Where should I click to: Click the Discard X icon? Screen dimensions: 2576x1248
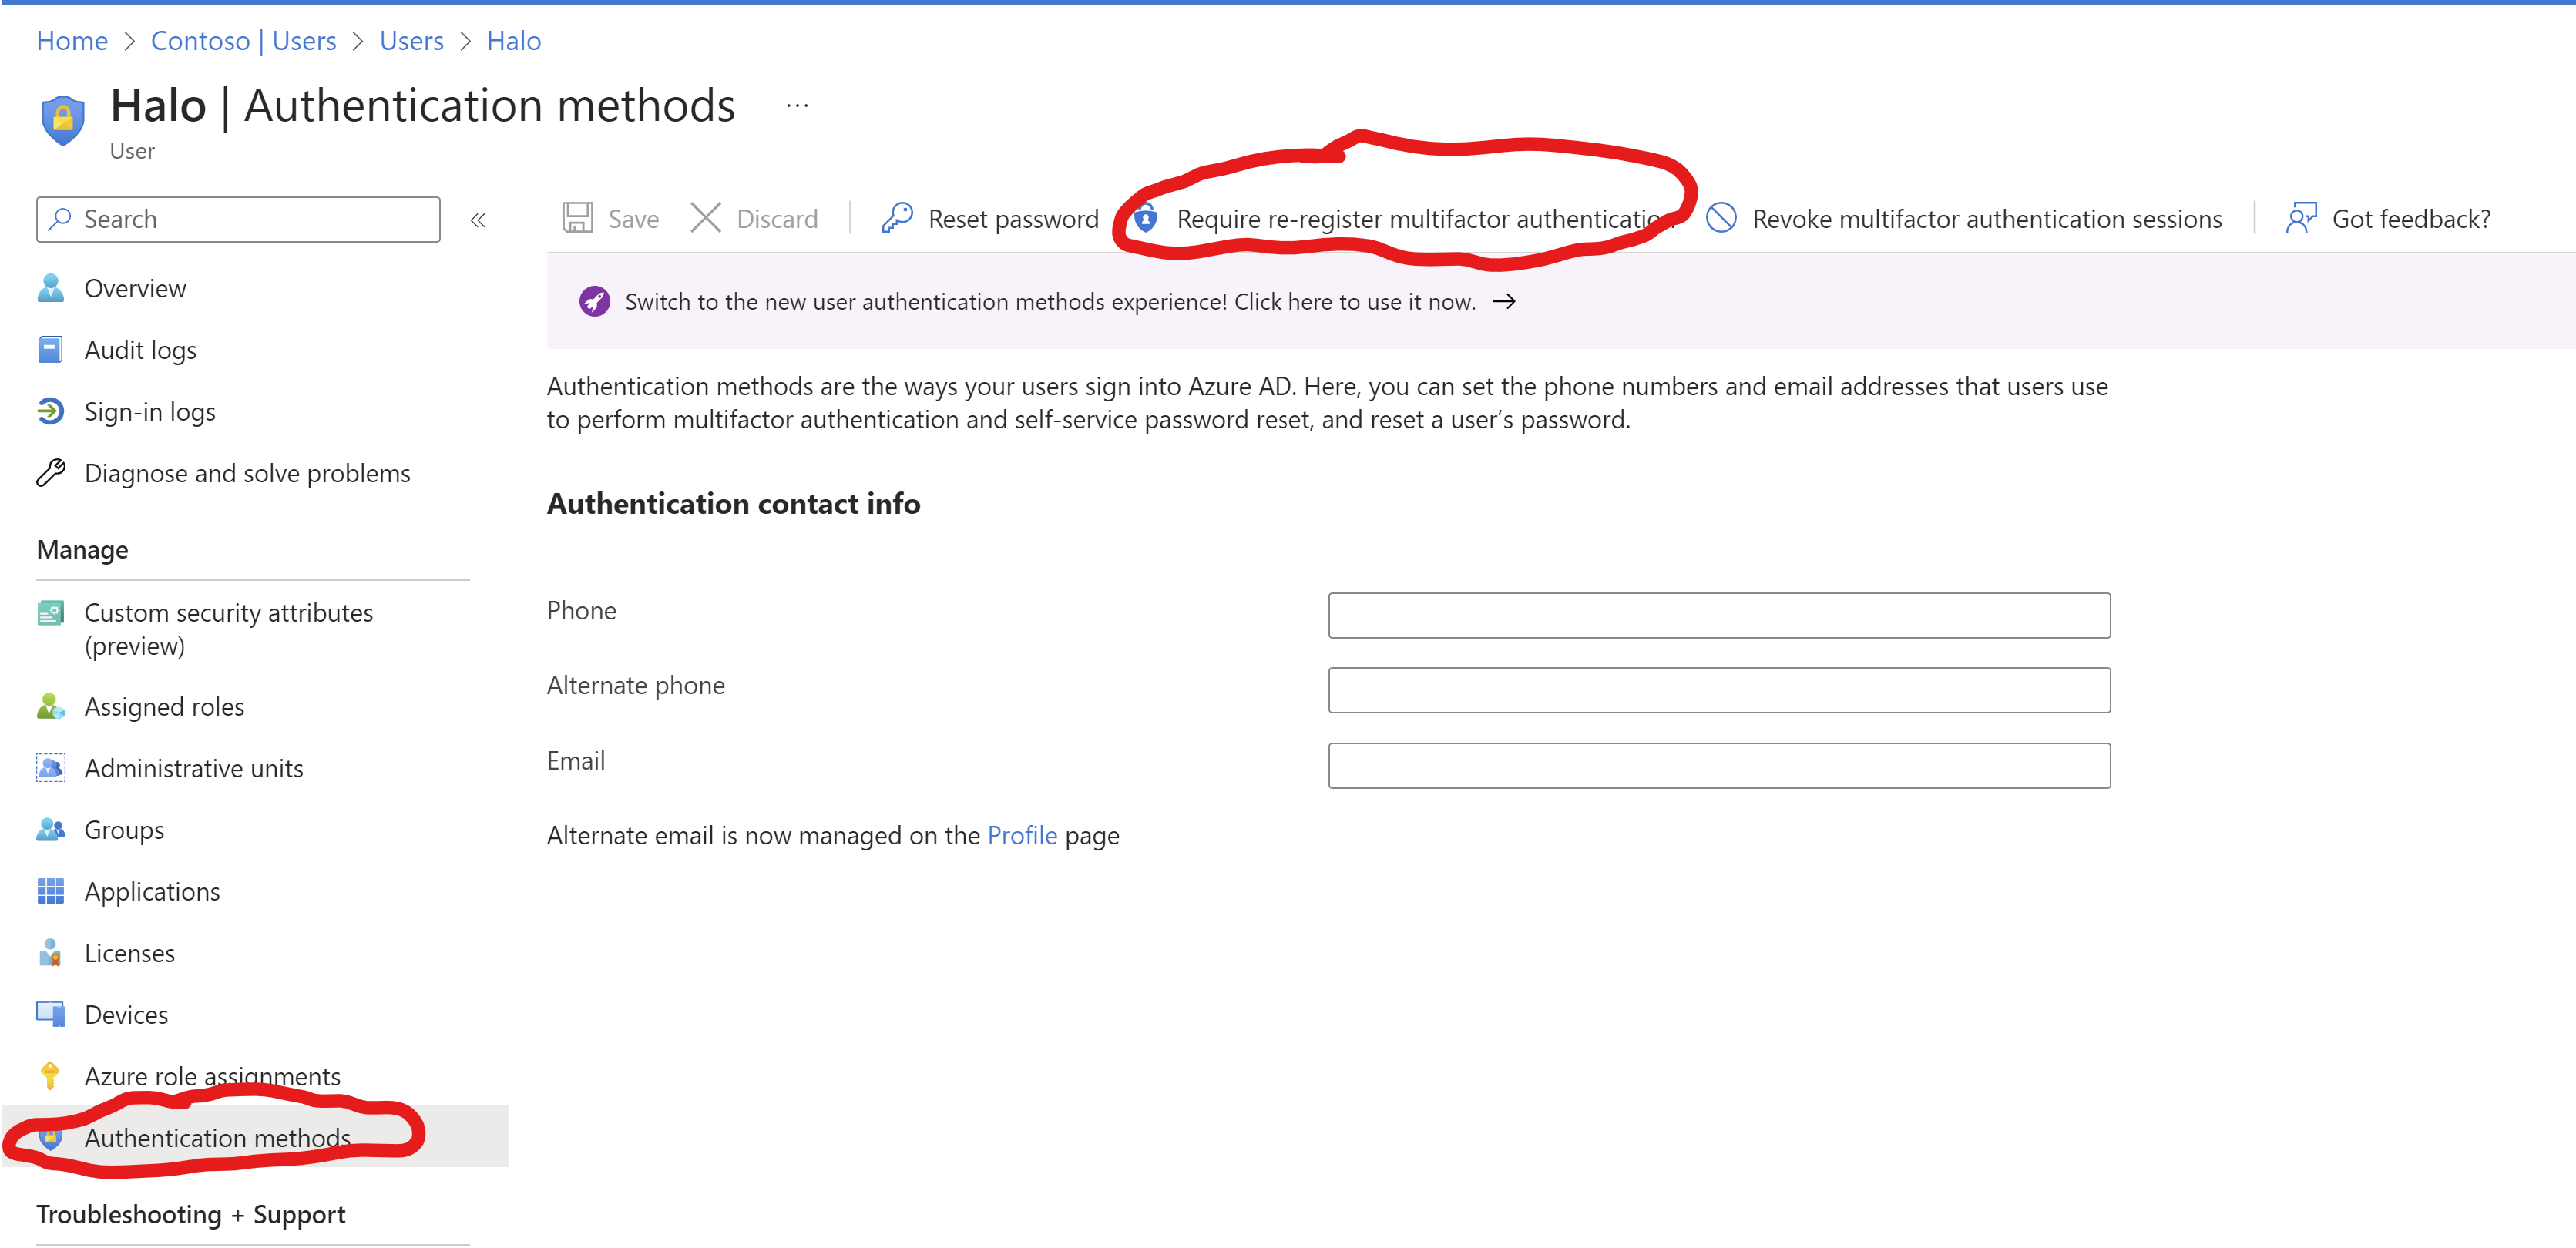[706, 218]
